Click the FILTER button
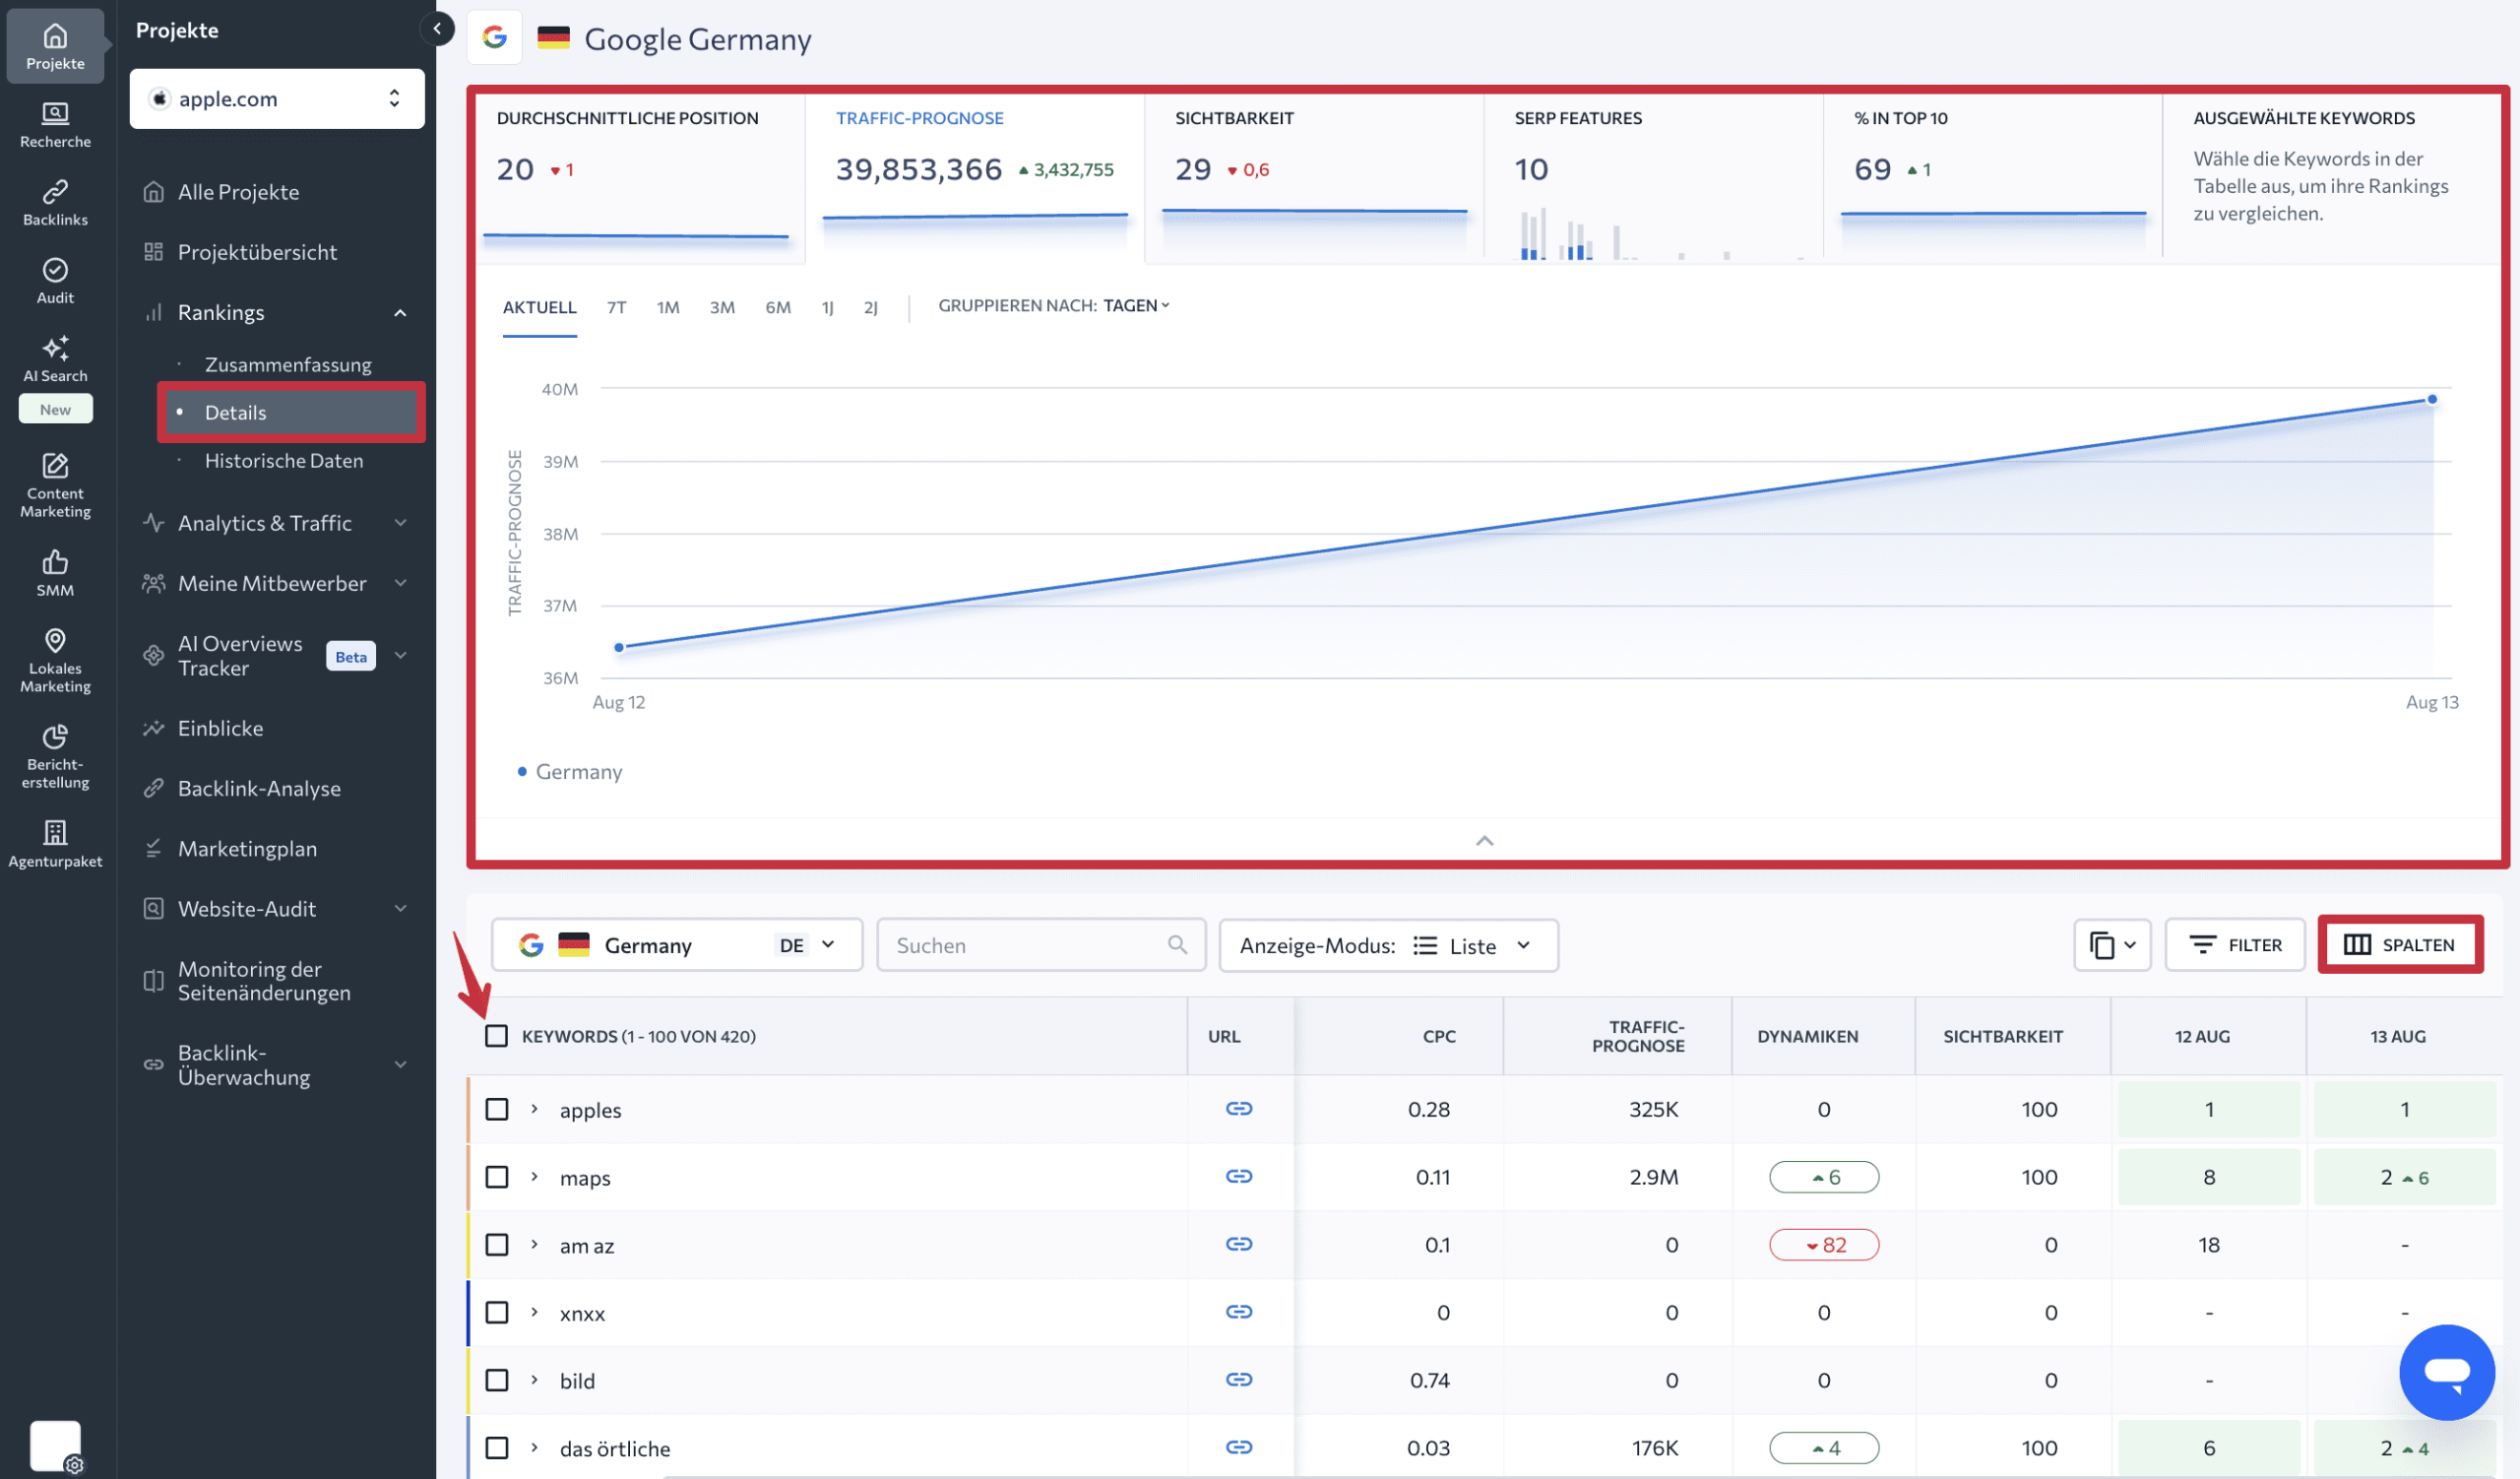The width and height of the screenshot is (2520, 1479). (2235, 945)
